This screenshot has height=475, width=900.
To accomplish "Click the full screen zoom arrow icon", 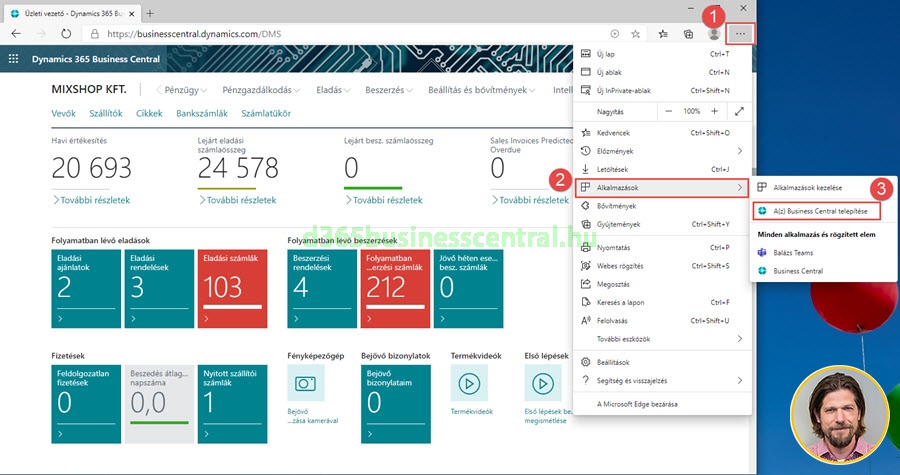I will point(739,111).
